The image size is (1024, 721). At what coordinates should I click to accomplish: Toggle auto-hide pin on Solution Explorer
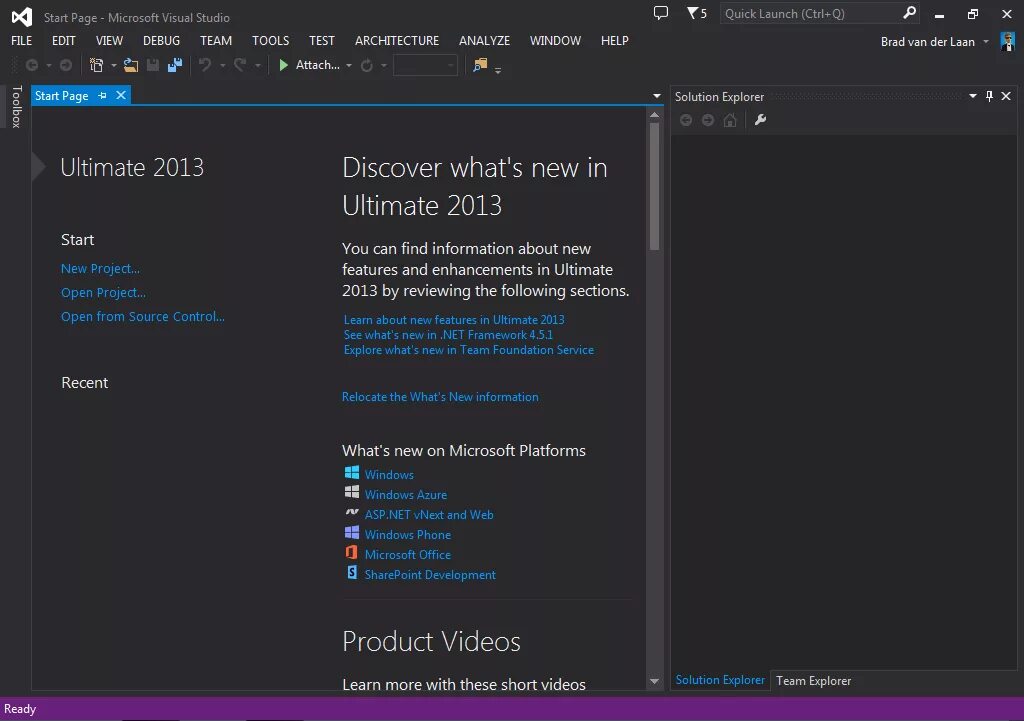pyautogui.click(x=989, y=96)
